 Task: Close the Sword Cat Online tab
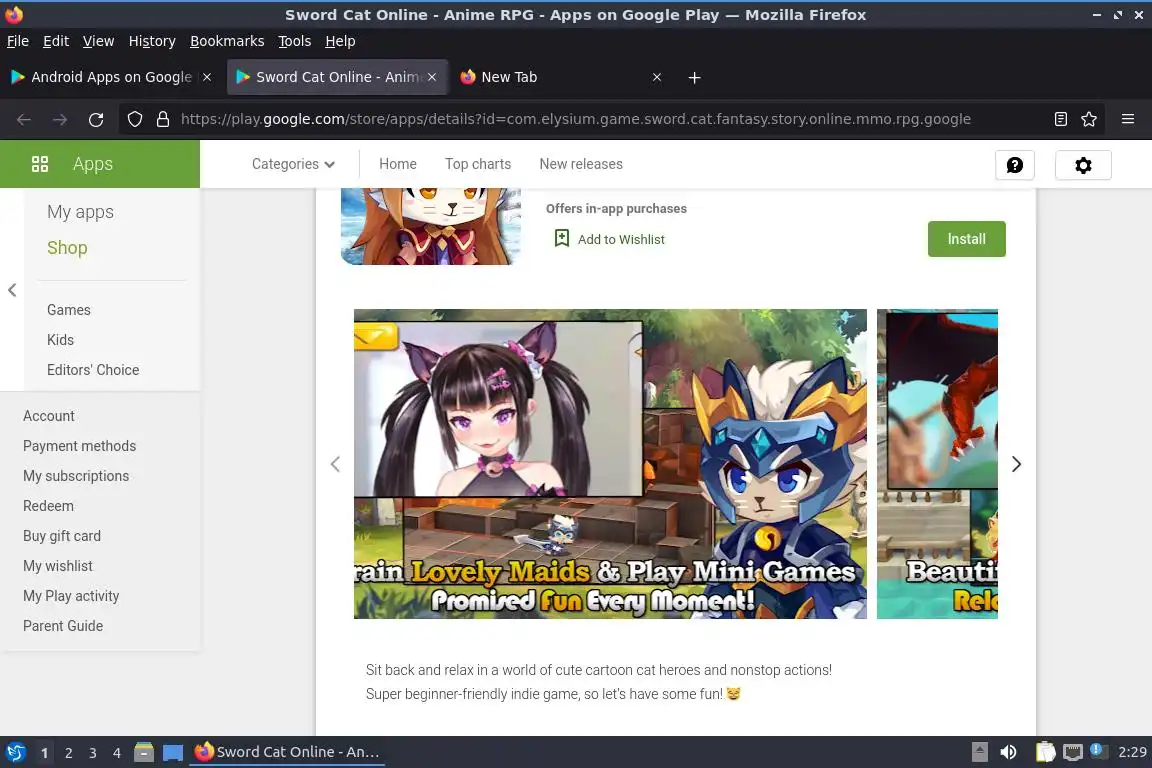[x=432, y=77]
